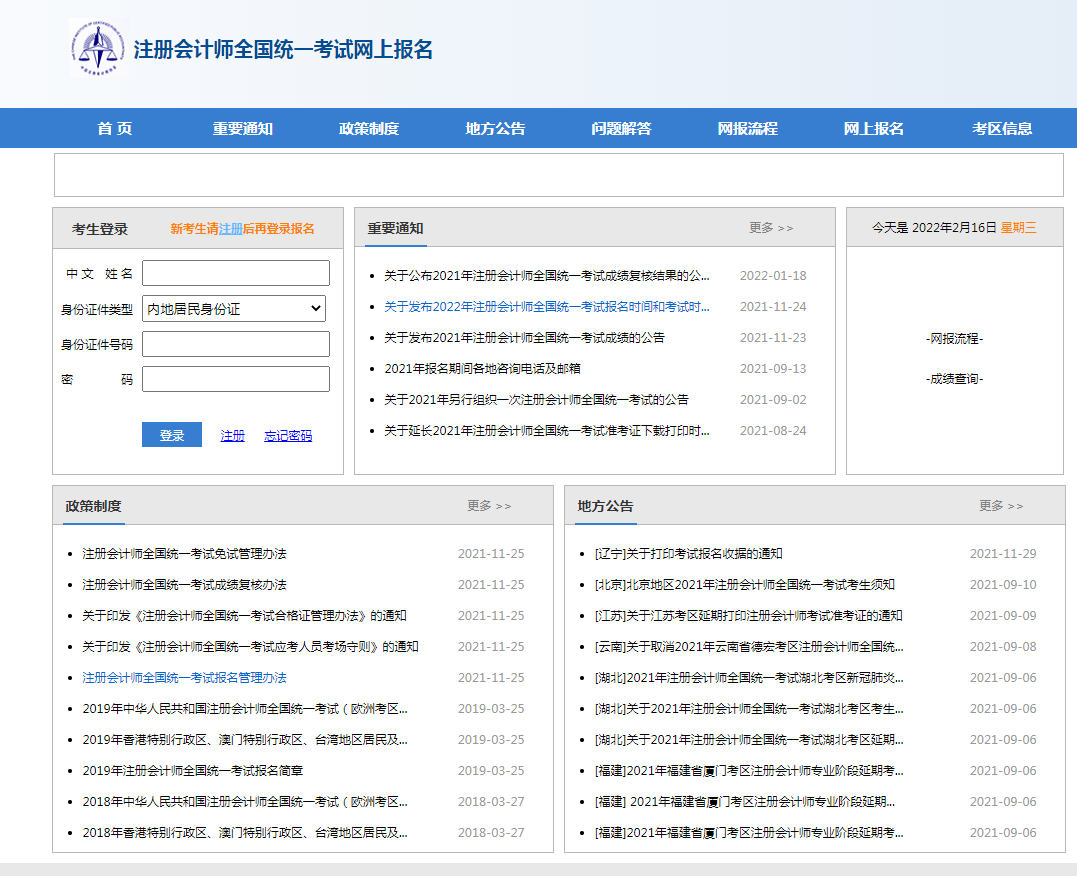Open 注册会计师全国统一考试报名管理办法 policy link

[184, 678]
